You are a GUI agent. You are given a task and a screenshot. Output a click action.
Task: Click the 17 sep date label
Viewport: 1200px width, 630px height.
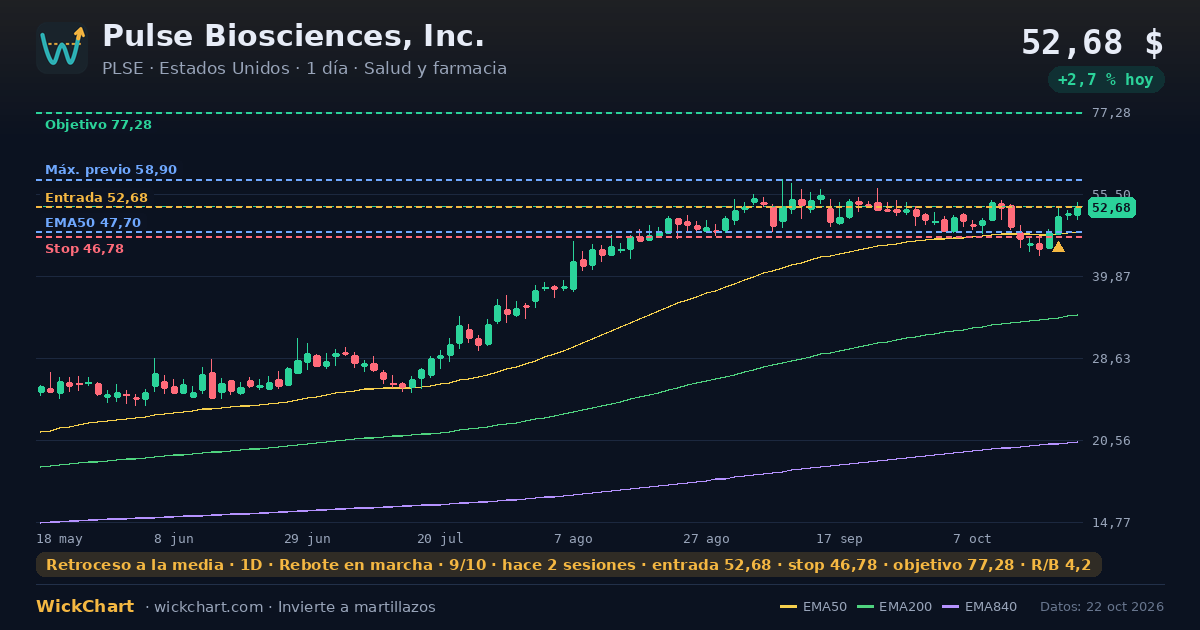[839, 538]
